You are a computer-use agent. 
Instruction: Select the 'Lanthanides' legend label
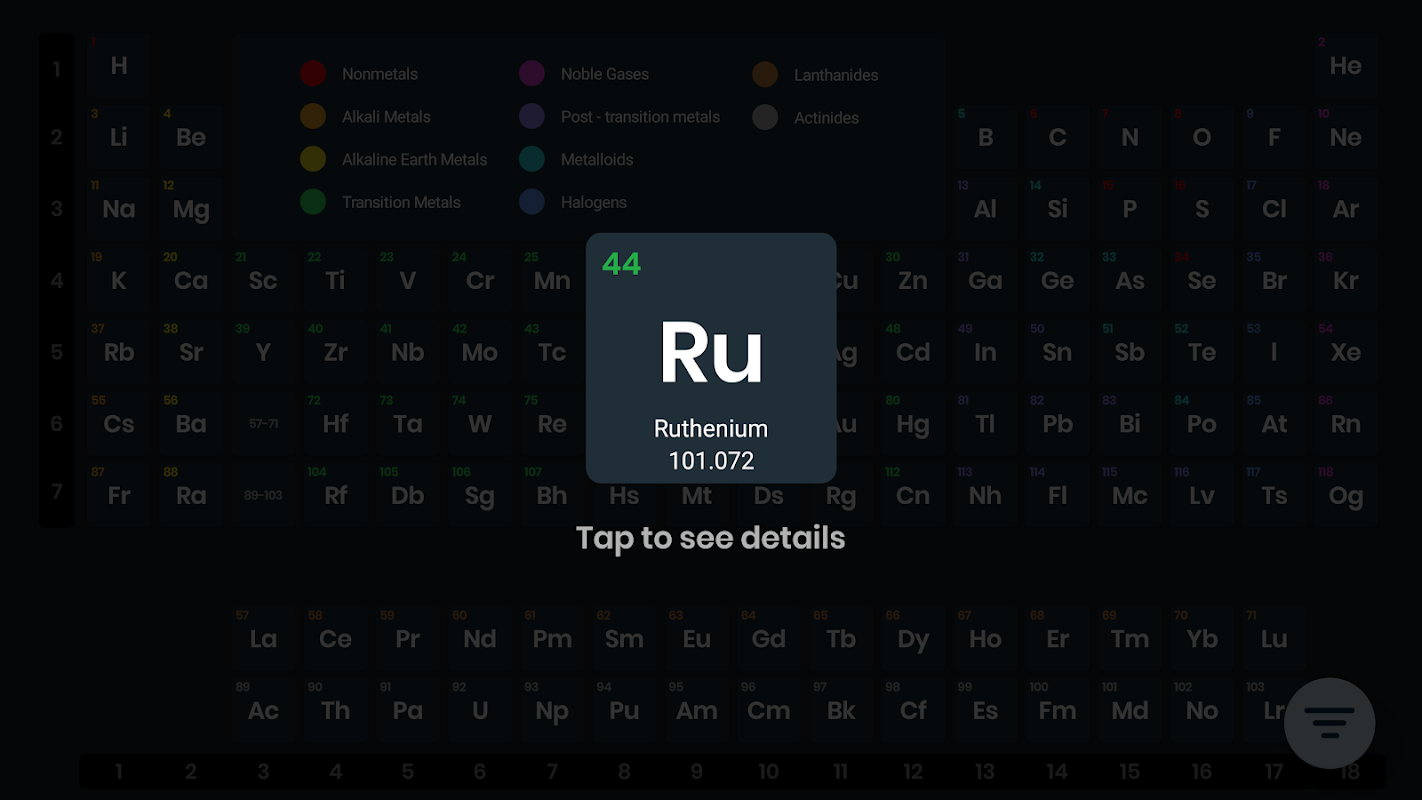point(836,75)
